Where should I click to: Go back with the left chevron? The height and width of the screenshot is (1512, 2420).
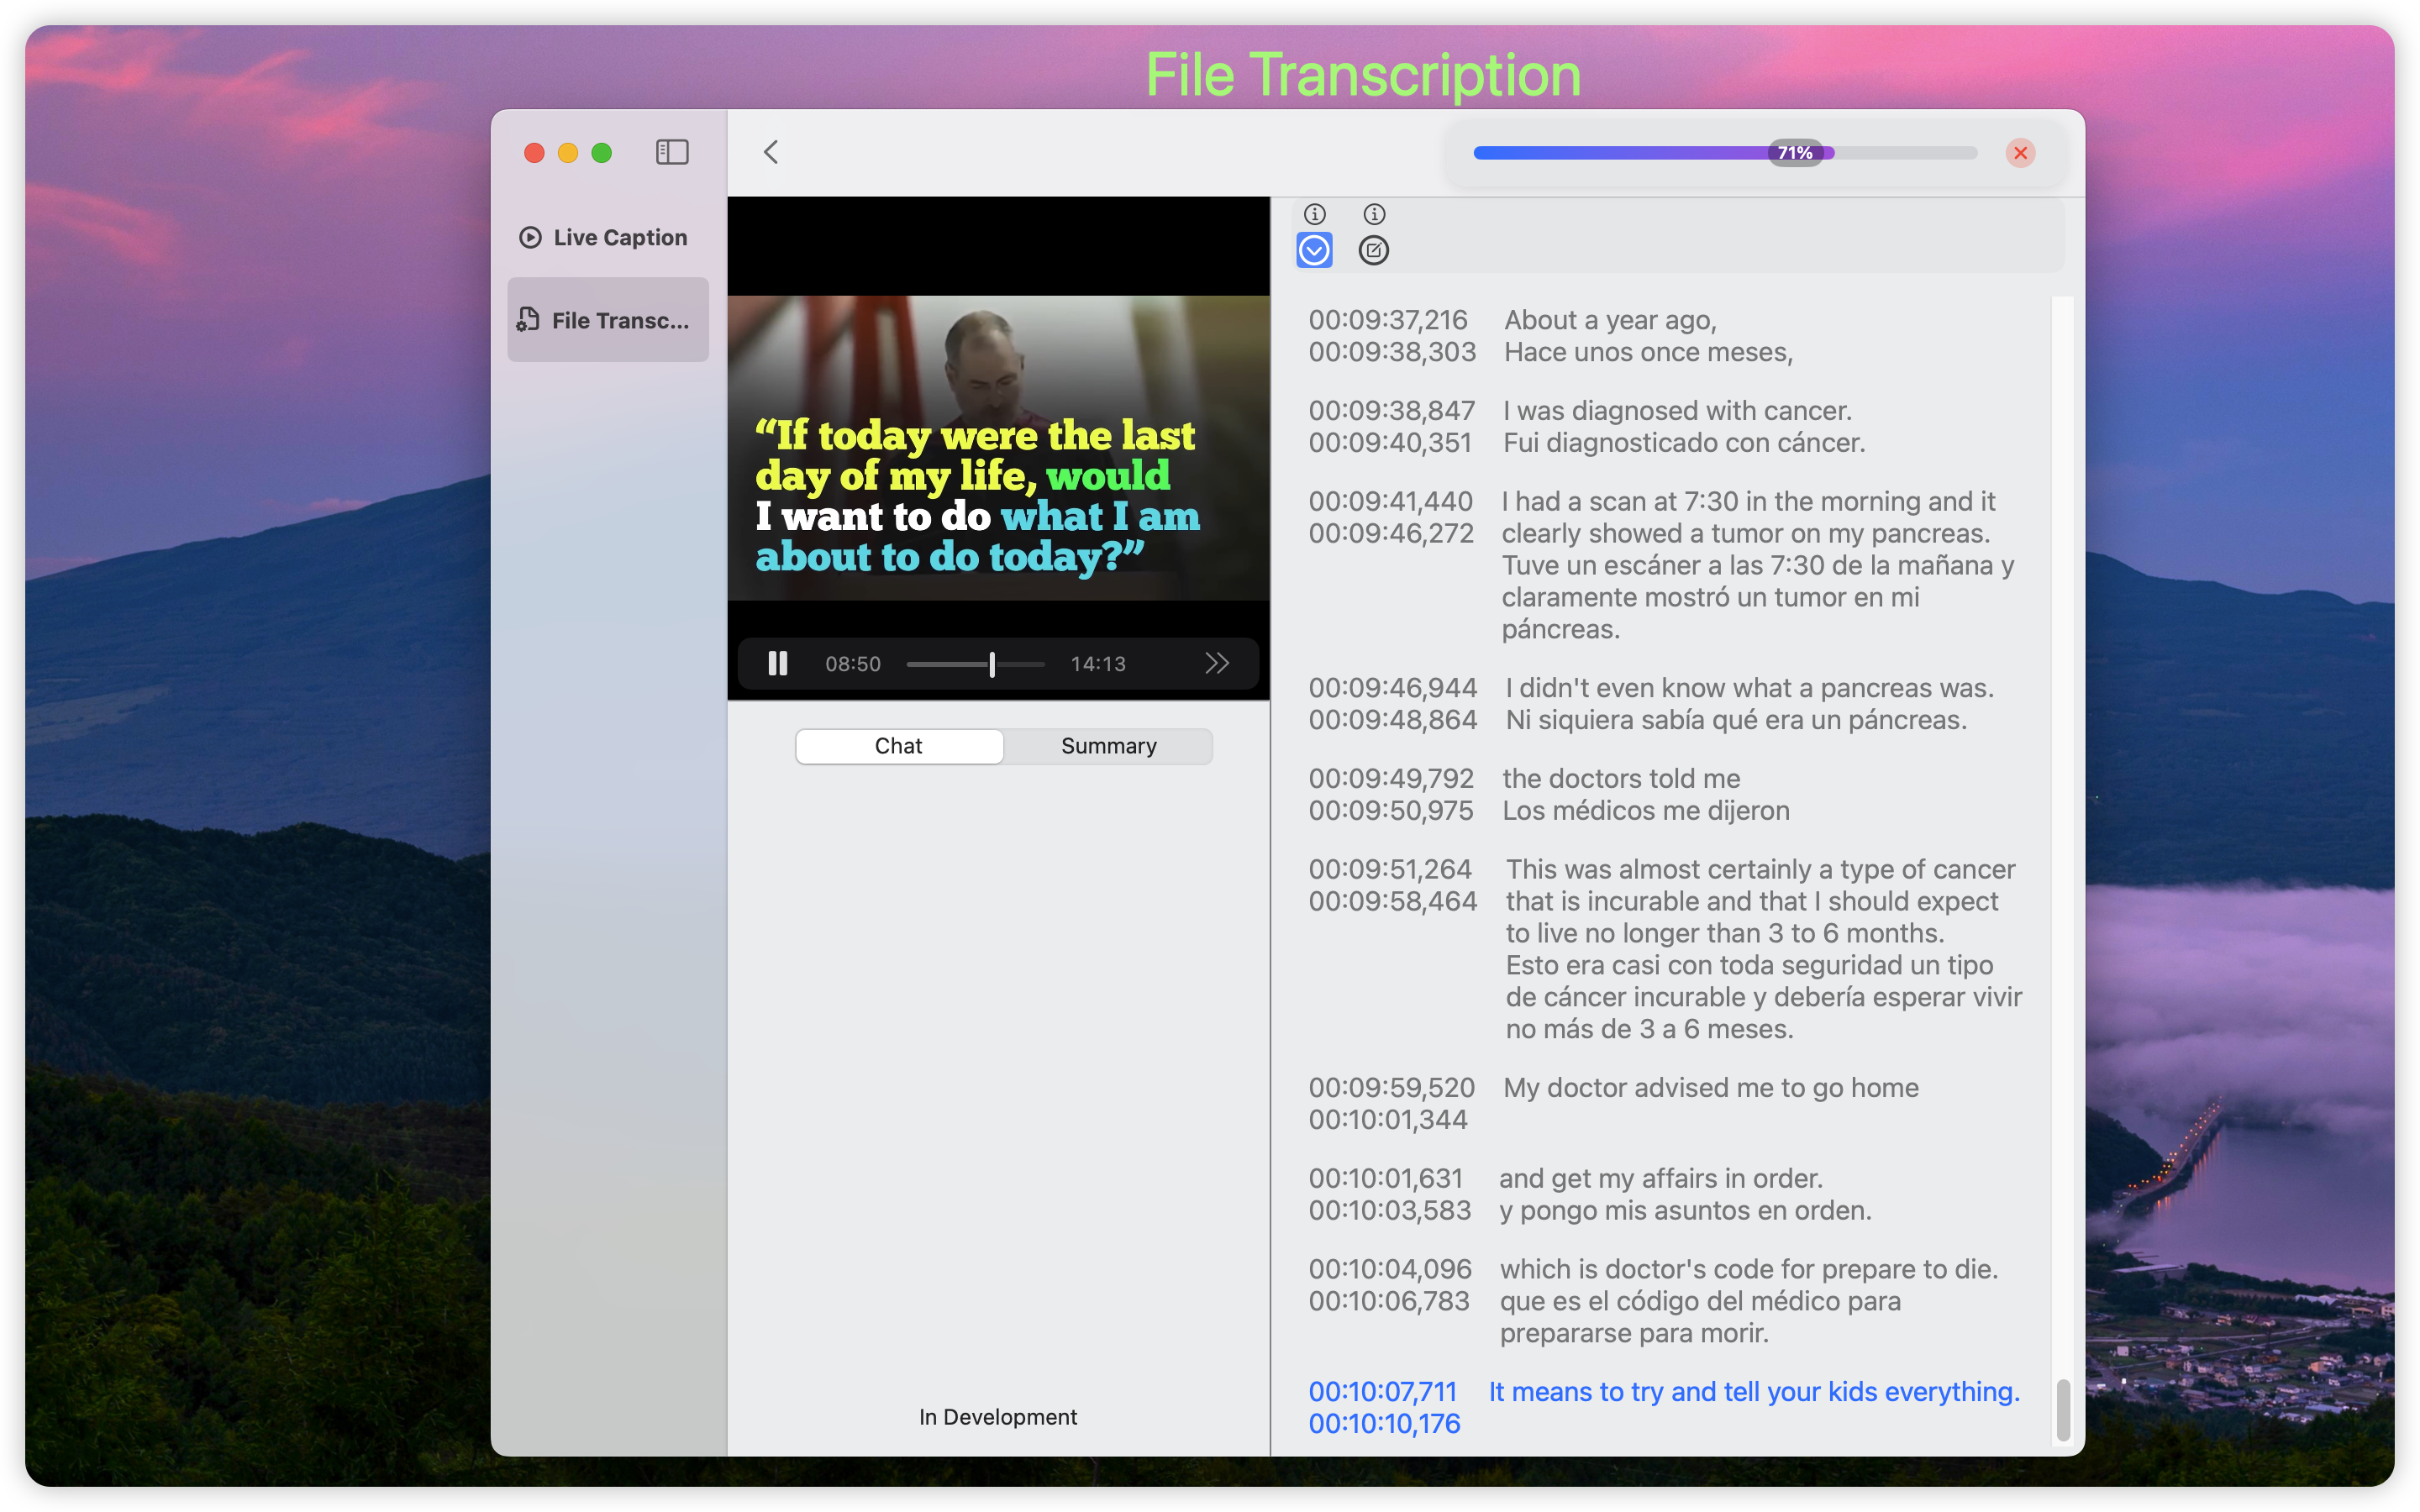click(x=771, y=152)
